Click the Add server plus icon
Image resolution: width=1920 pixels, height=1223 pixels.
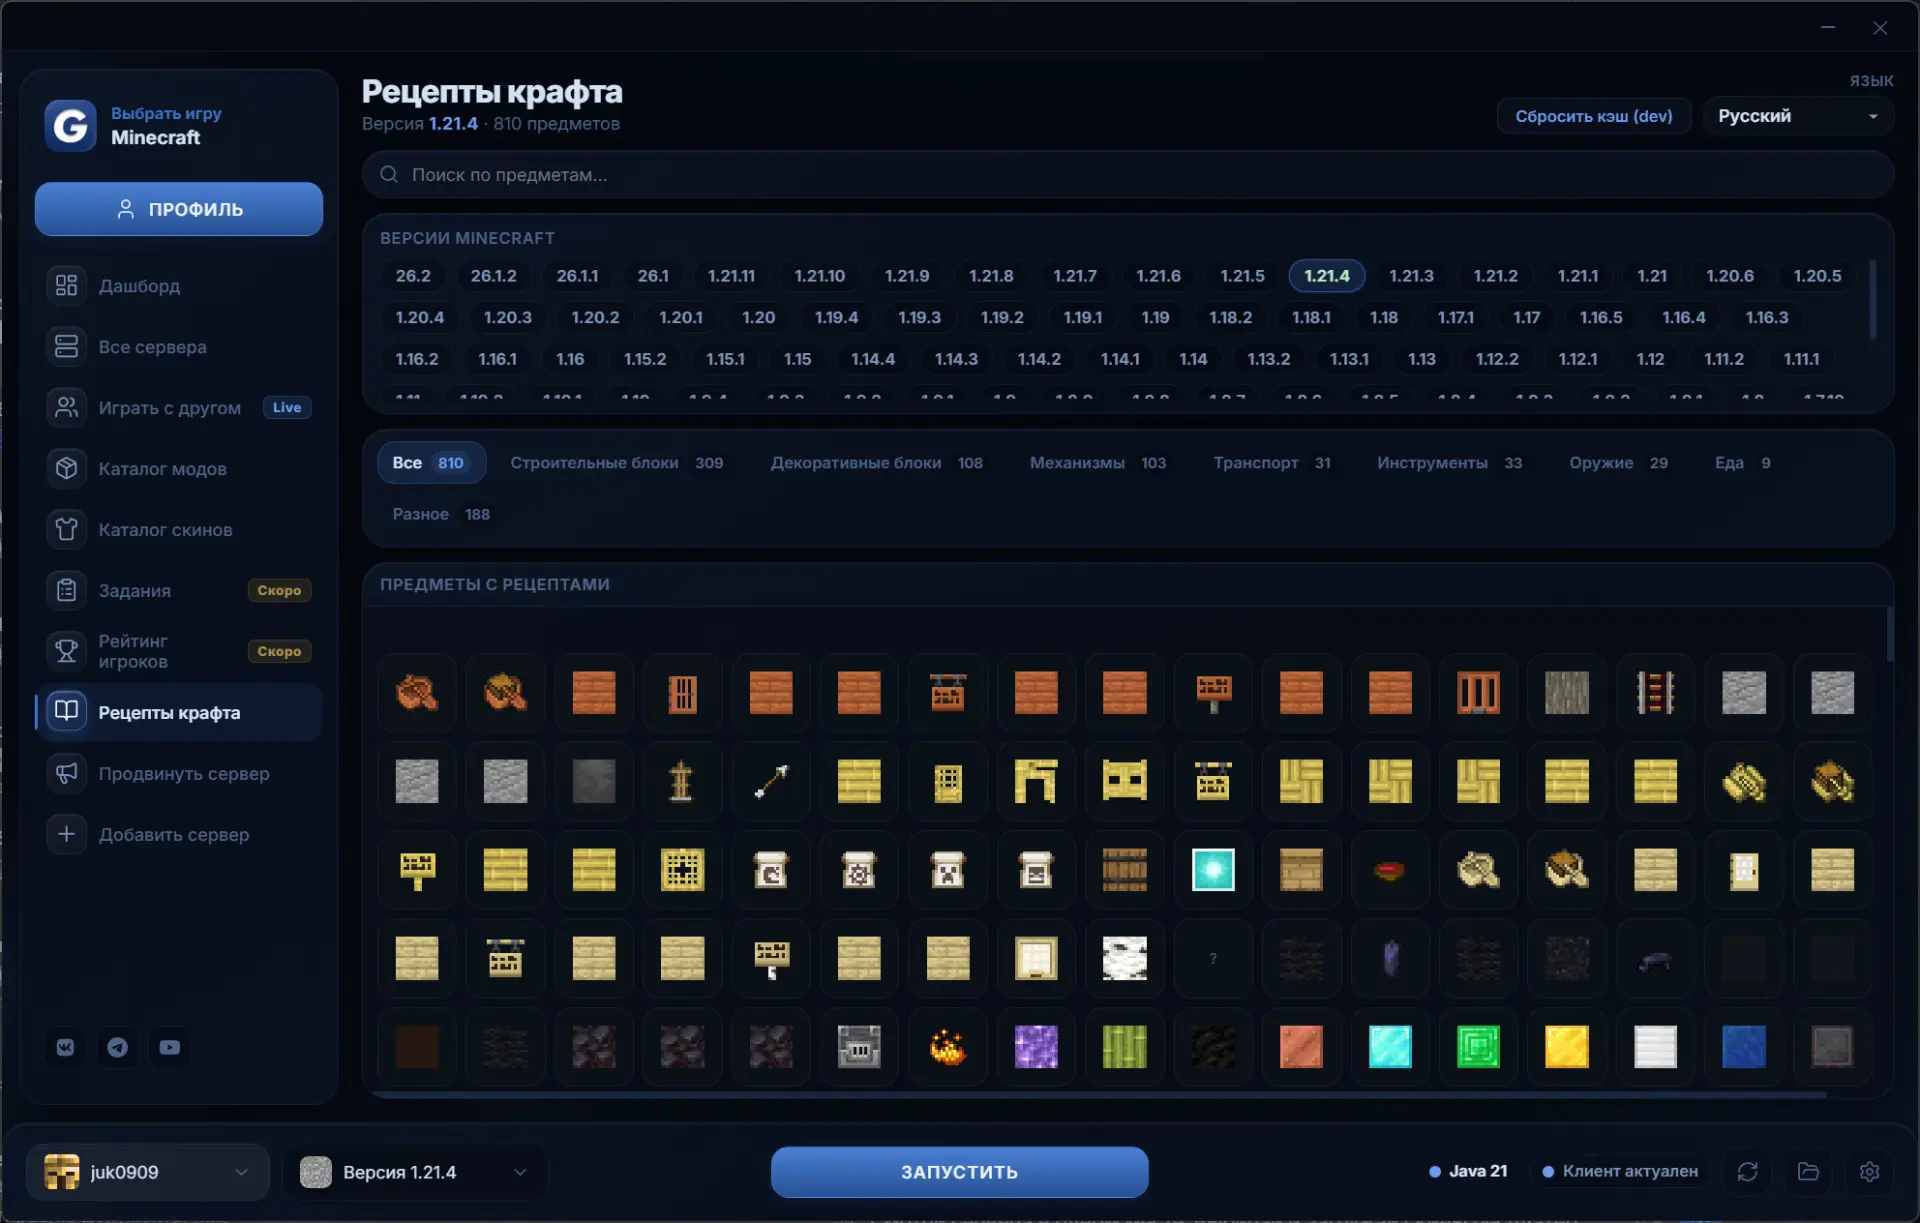(x=66, y=835)
